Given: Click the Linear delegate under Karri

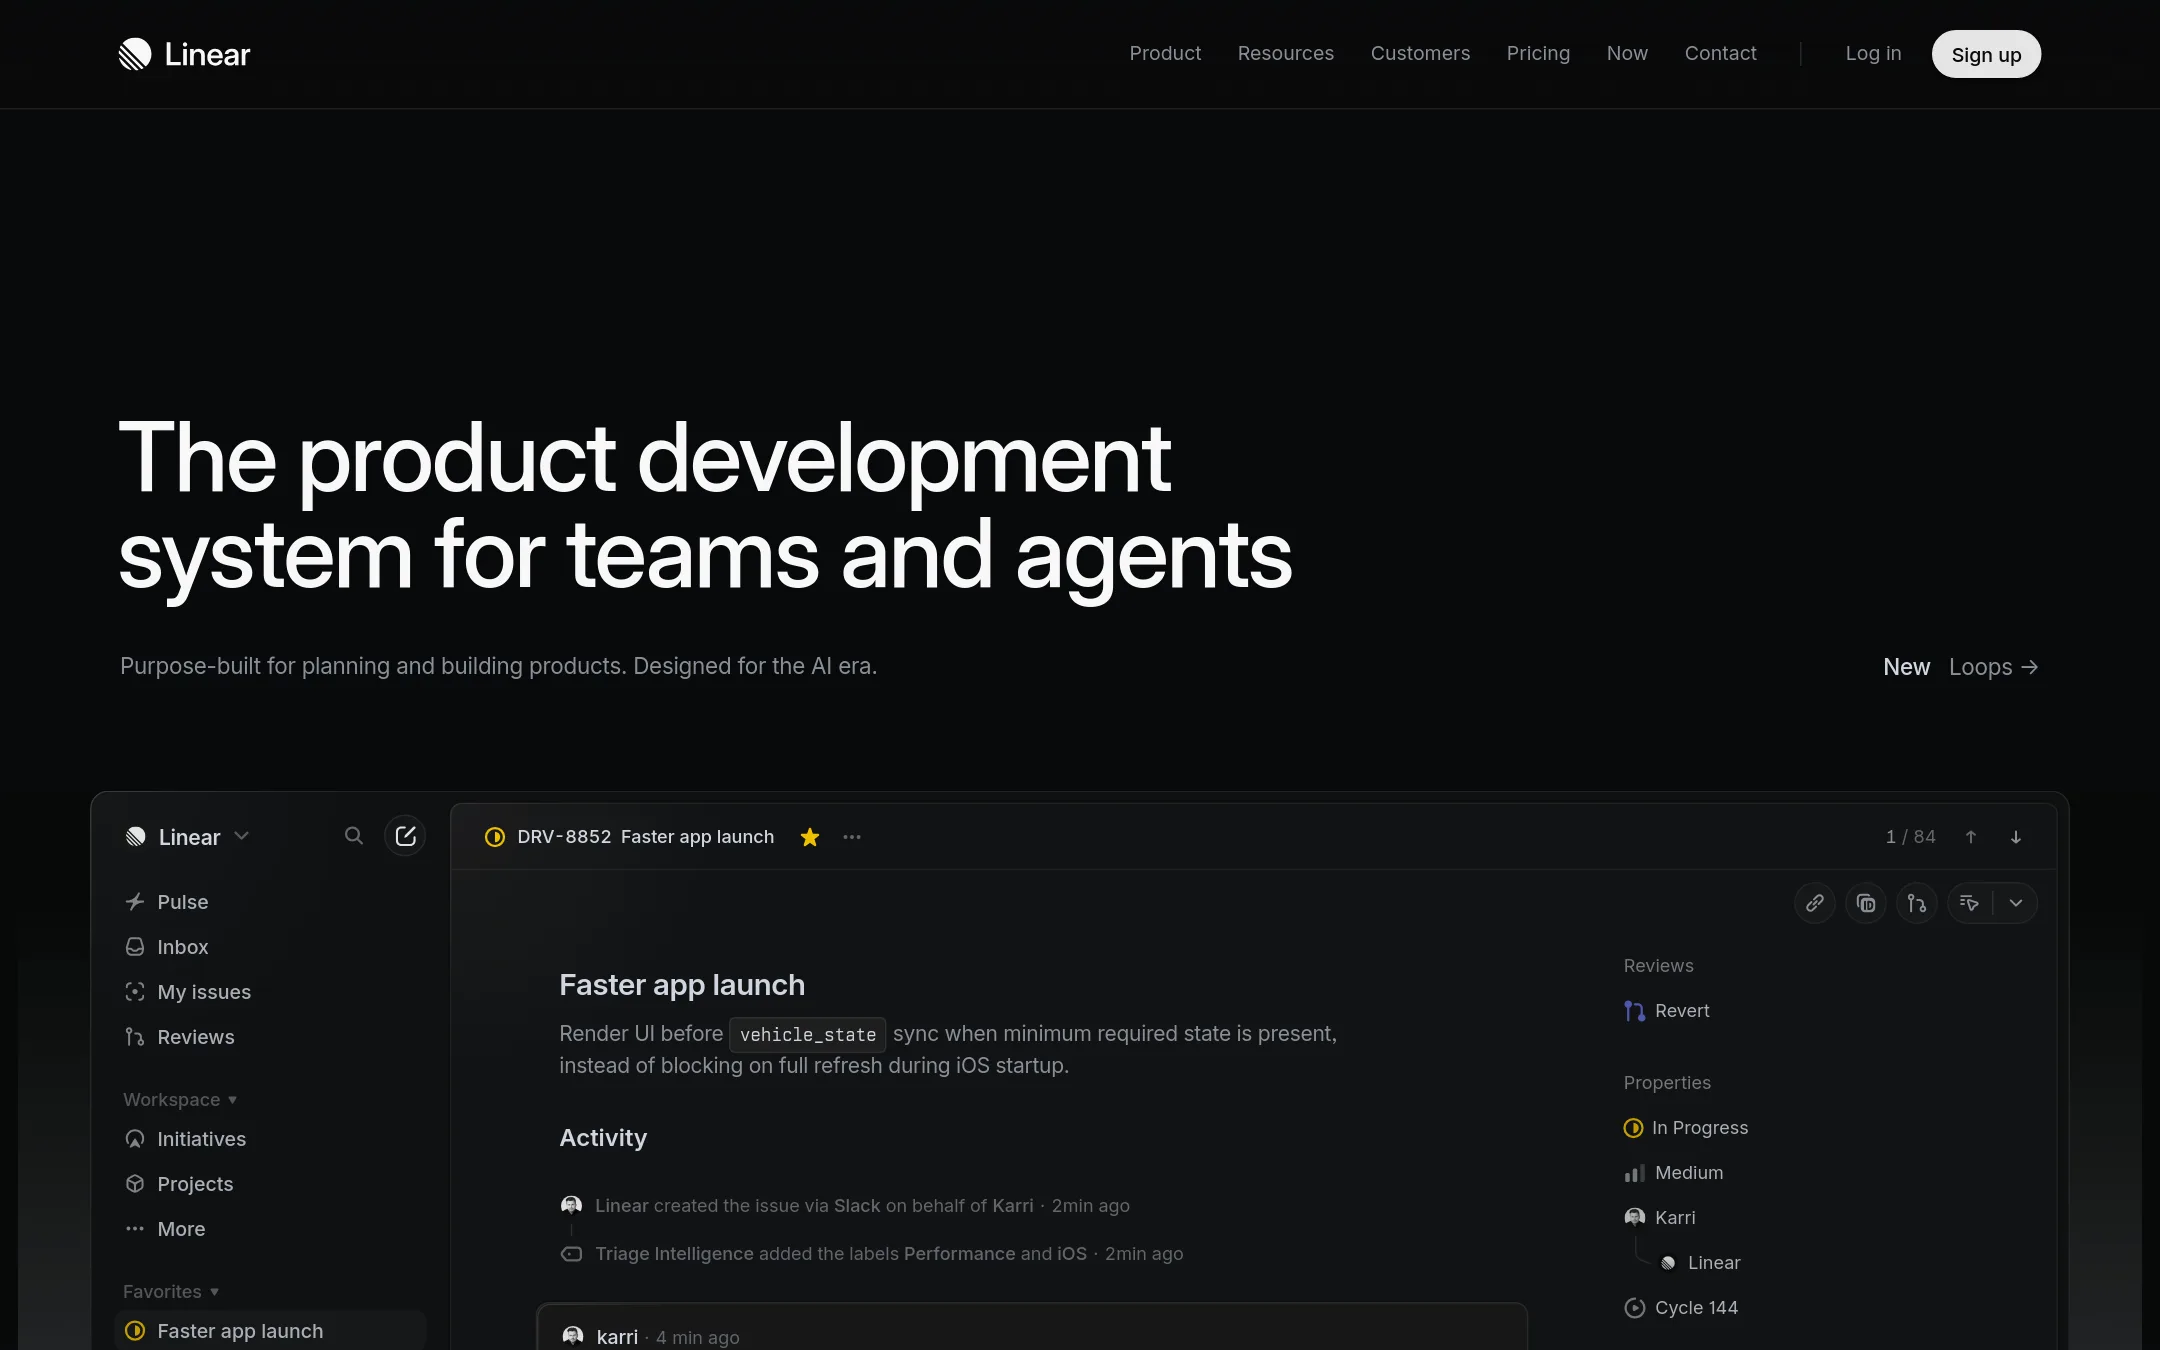Looking at the screenshot, I should (1700, 1263).
